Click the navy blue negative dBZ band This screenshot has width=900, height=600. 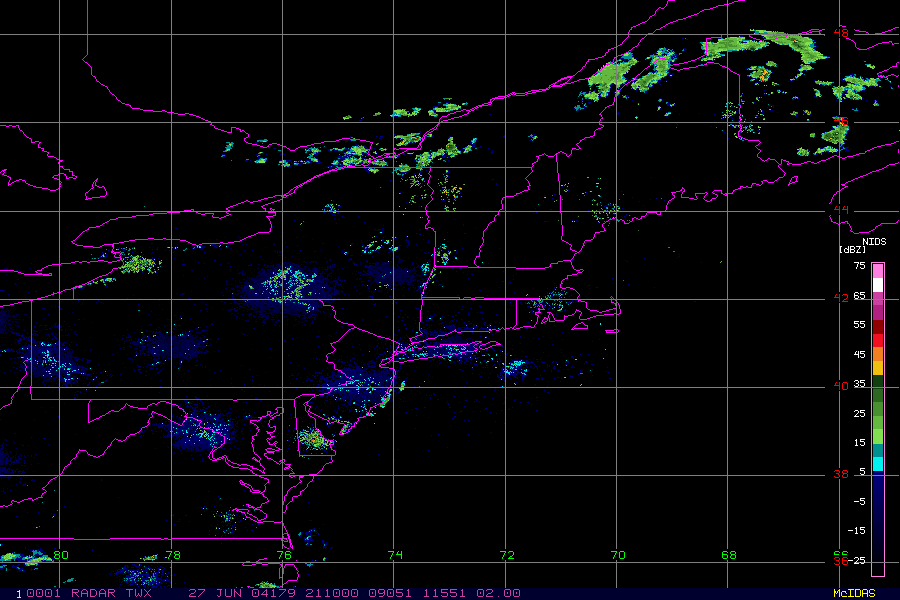click(878, 522)
